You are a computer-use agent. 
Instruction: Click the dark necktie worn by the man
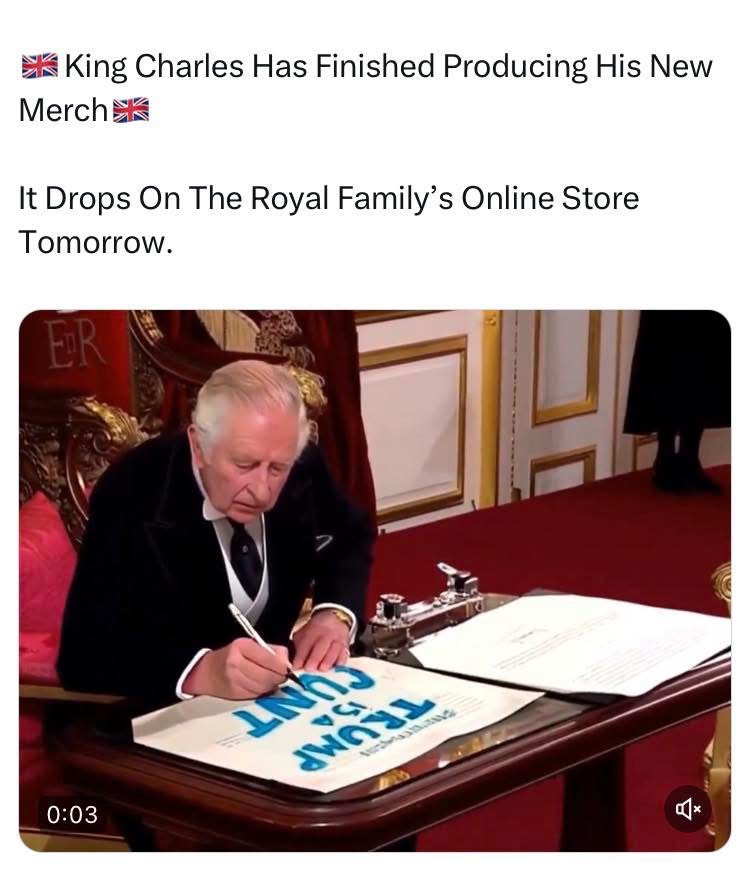(246, 558)
